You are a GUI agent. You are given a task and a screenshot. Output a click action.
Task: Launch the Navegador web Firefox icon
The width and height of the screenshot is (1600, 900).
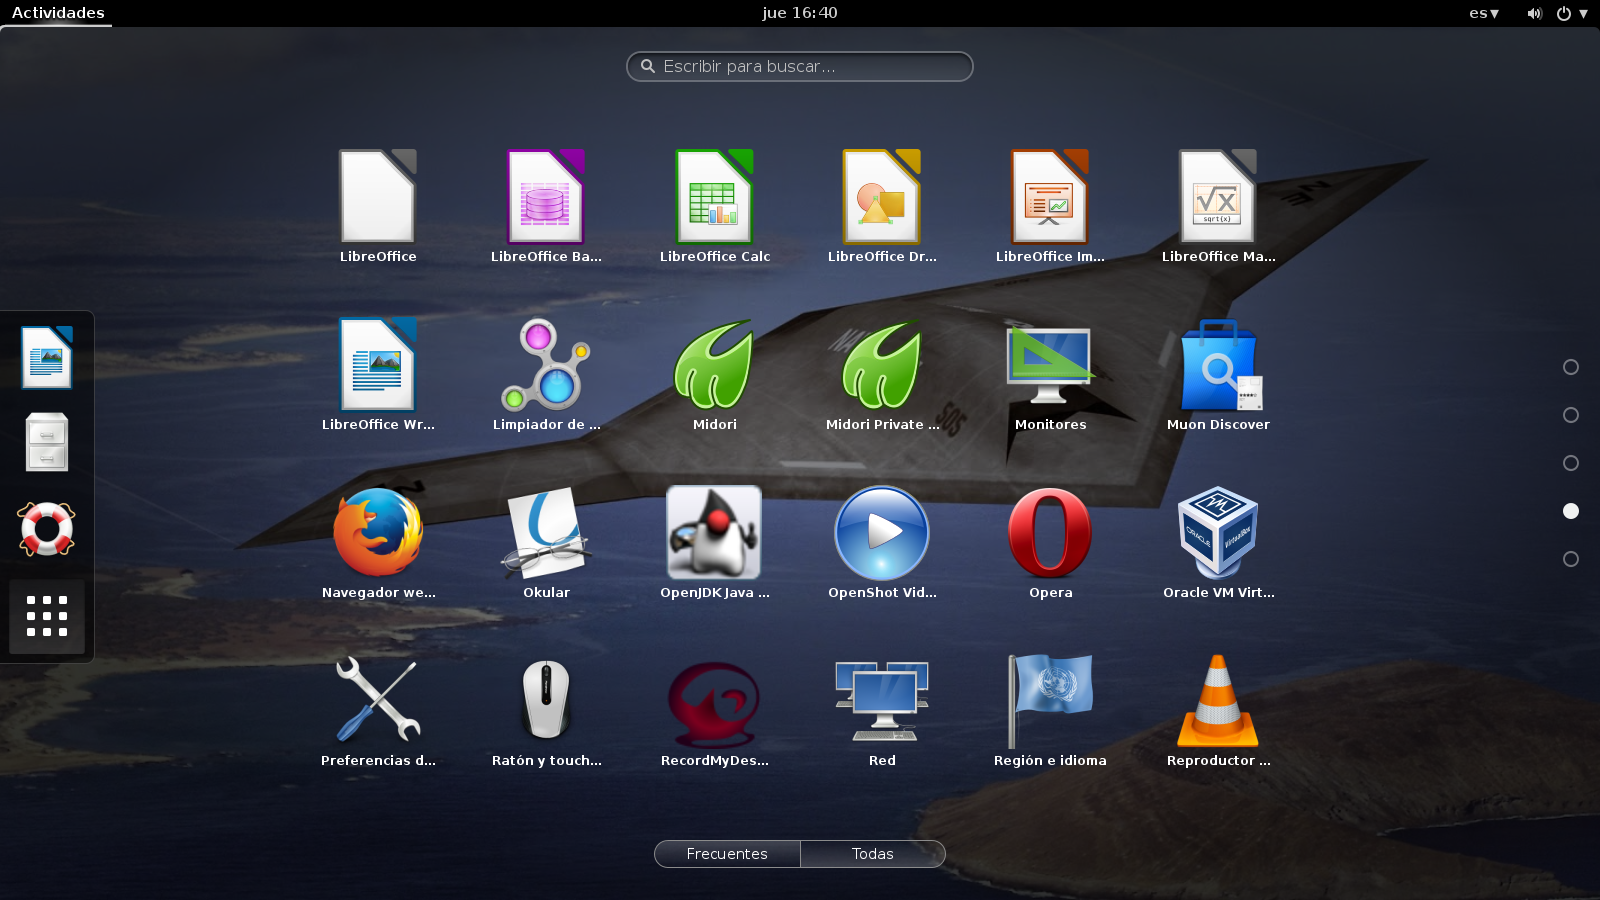point(378,533)
